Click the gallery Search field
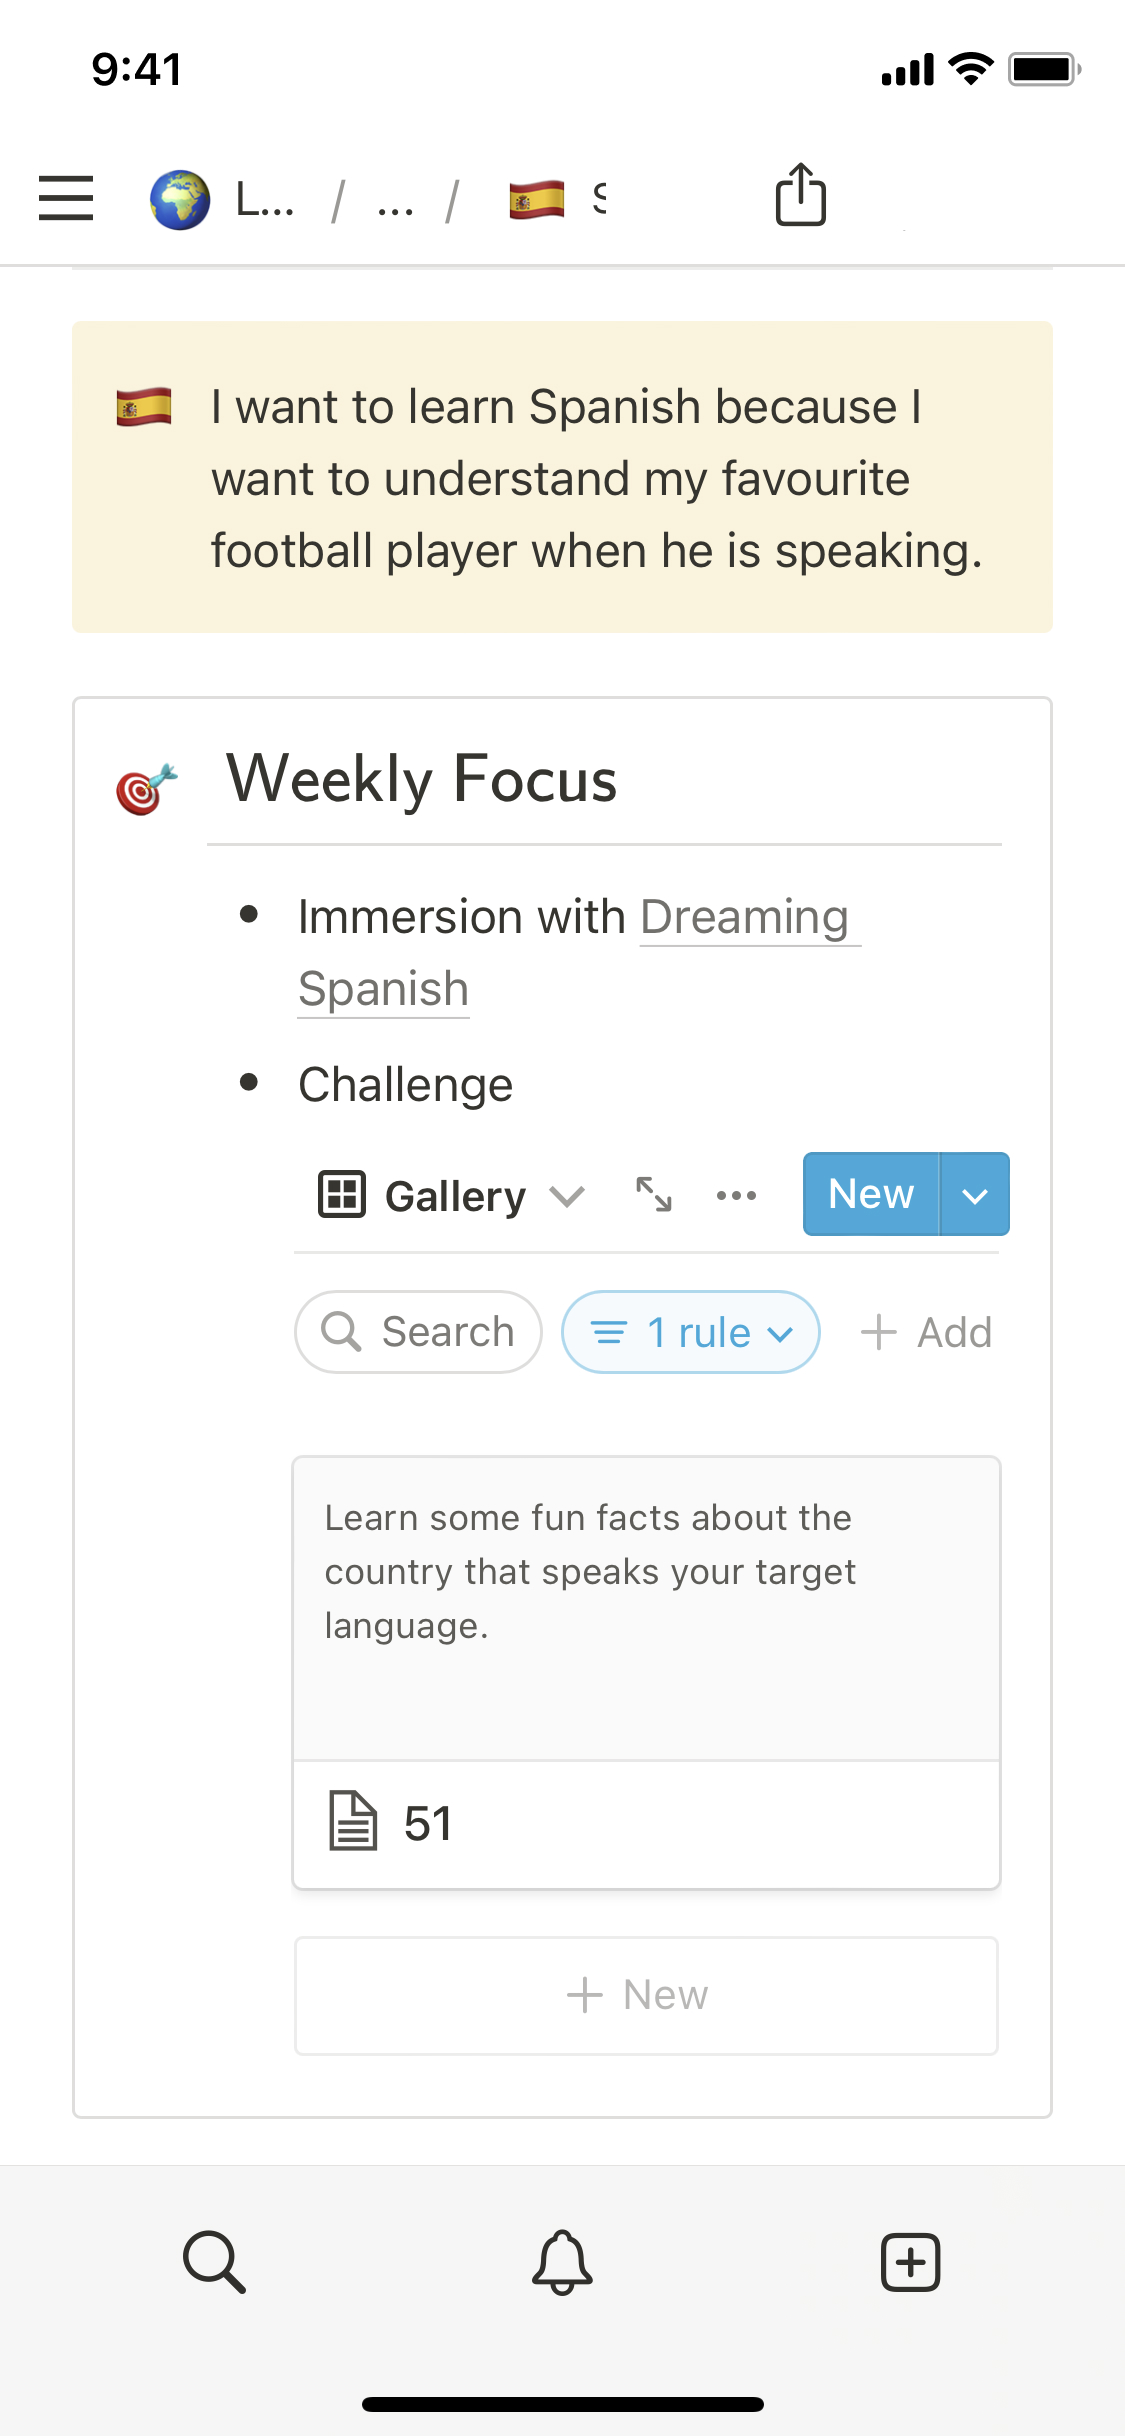This screenshot has height=2436, width=1125. pos(419,1332)
